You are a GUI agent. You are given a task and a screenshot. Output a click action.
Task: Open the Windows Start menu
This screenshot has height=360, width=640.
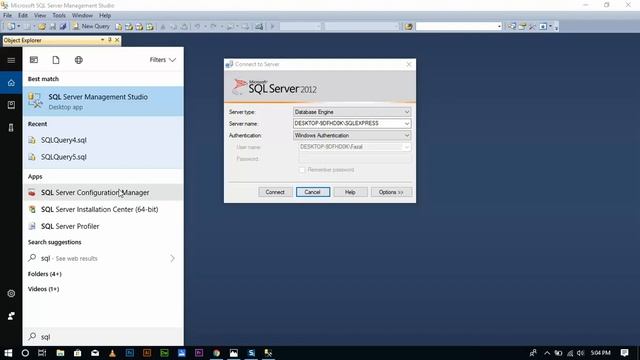[x=8, y=353]
